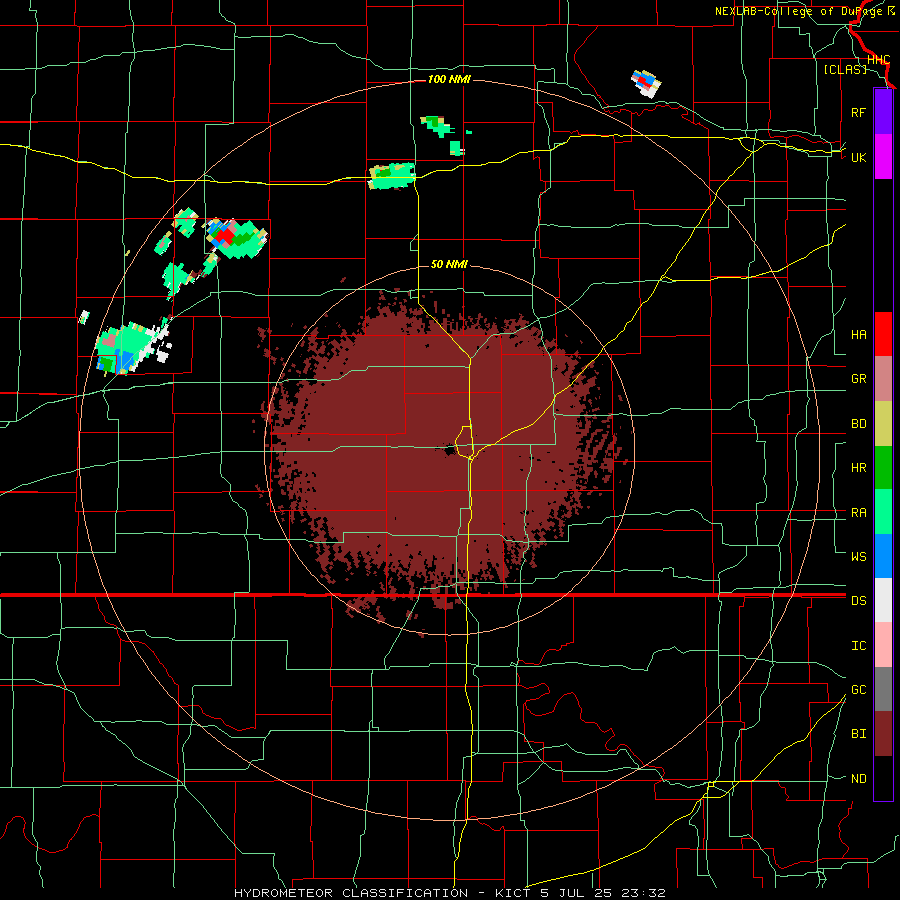The height and width of the screenshot is (900, 900).
Task: Click the IC legend label
Action: coord(858,646)
